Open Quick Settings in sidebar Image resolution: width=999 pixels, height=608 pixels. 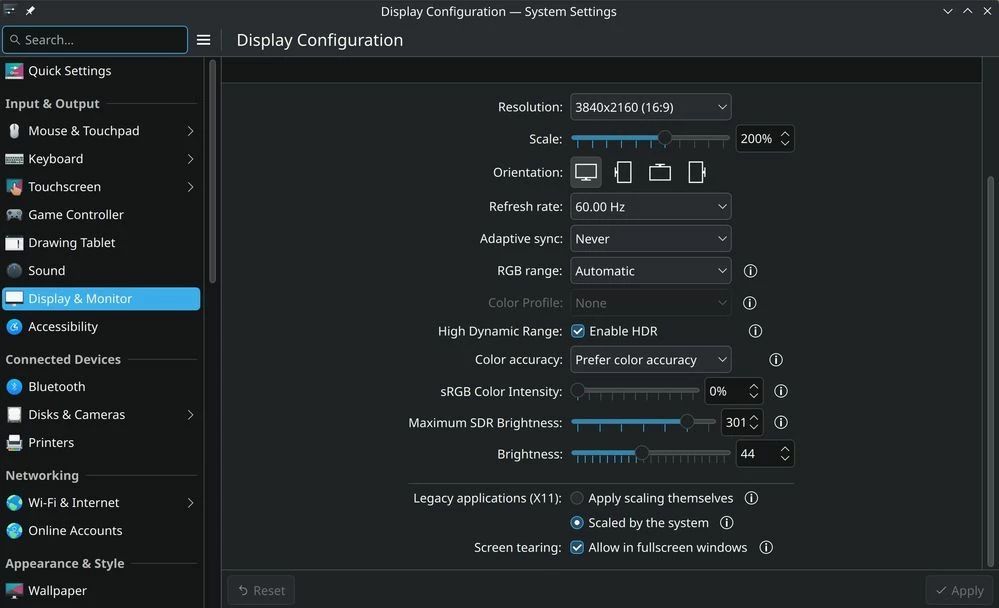pos(101,71)
